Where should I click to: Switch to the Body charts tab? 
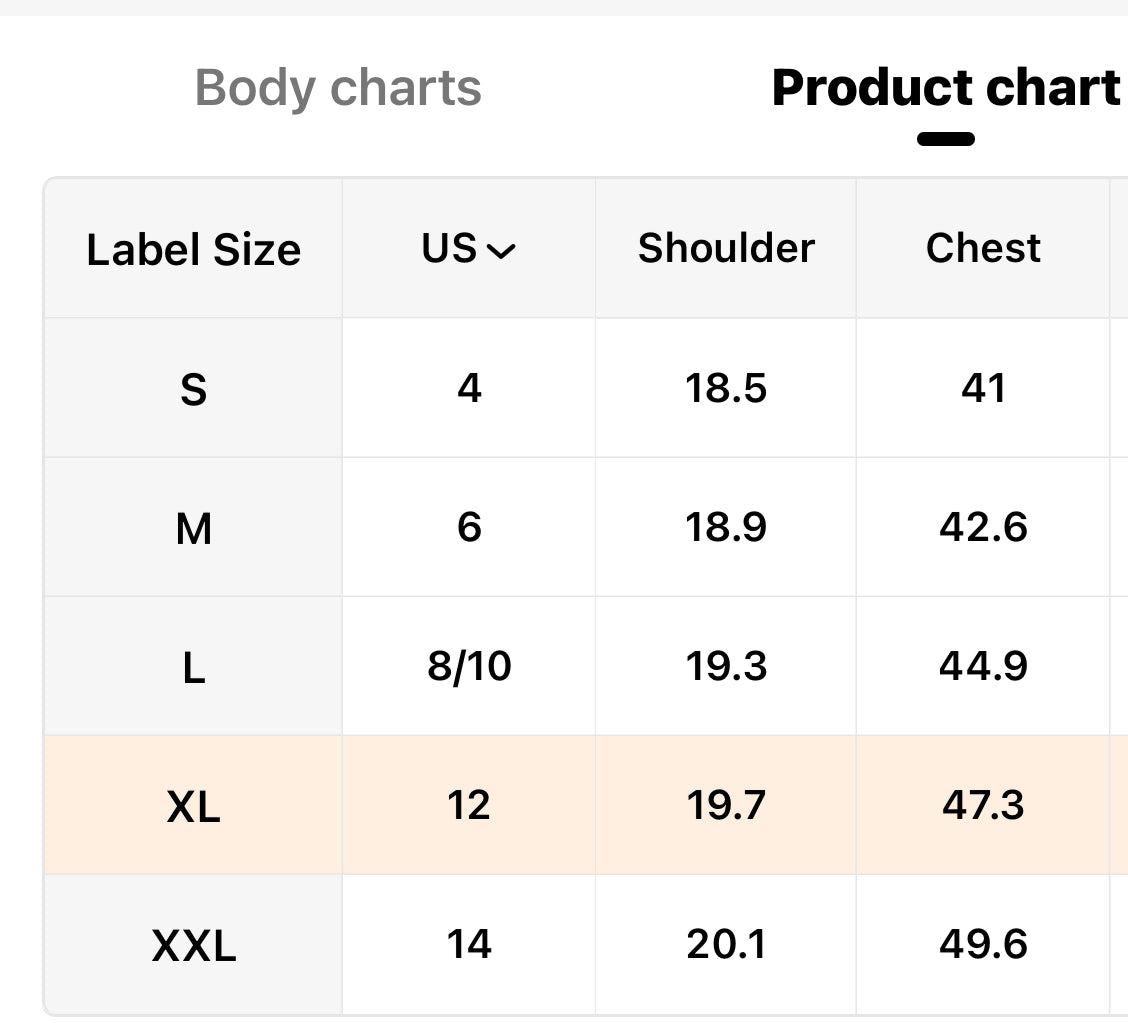click(x=338, y=88)
